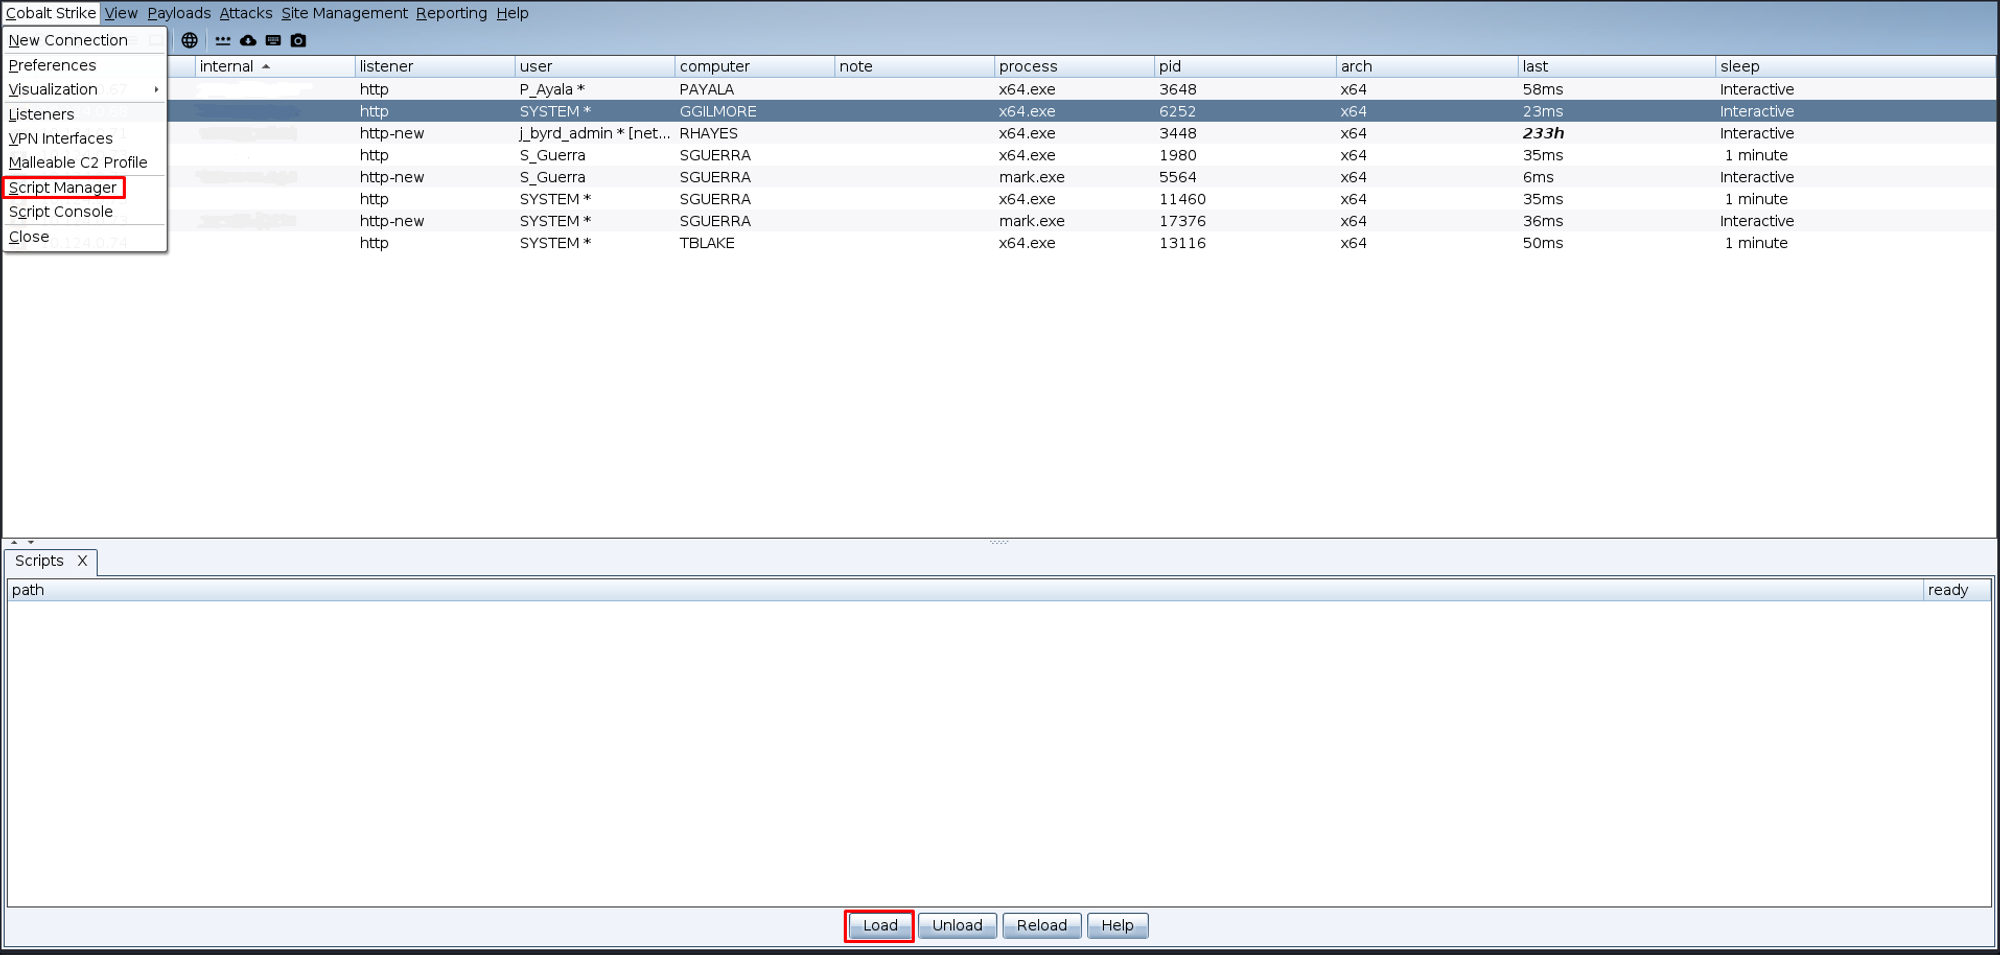Click pid 3648 in the table
The image size is (2000, 955).
[1178, 89]
